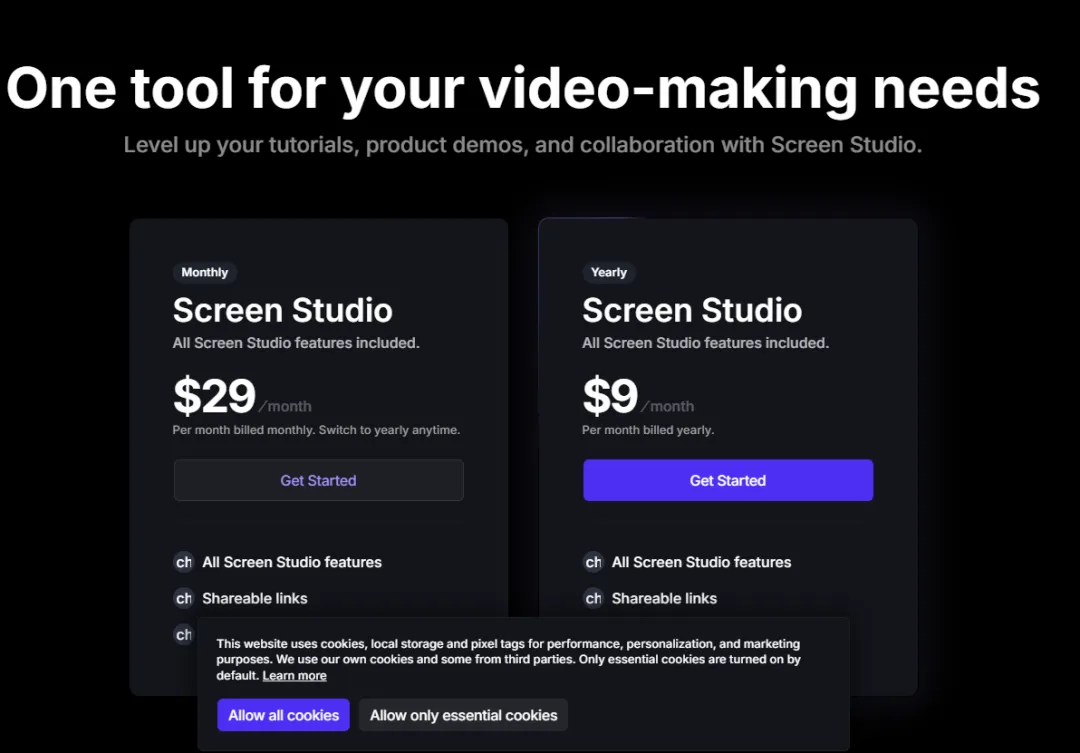Viewport: 1080px width, 753px height.
Task: Click the partially hidden third check icon in Monthly plan
Action: coord(184,634)
